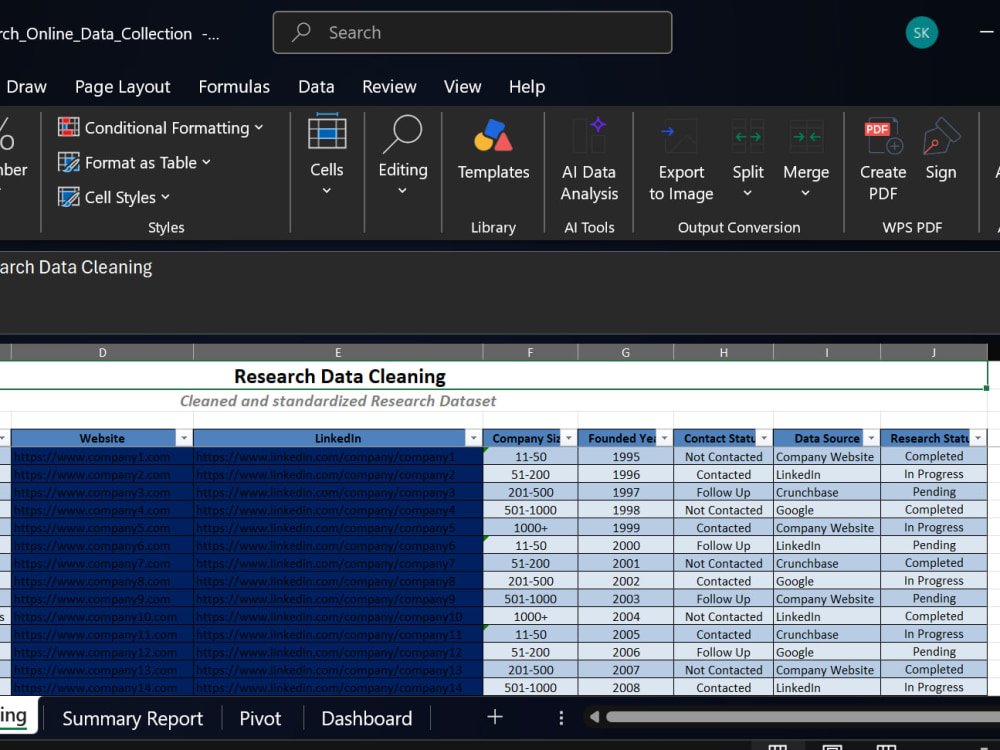Switch to Summary Report sheet
This screenshot has width=1000, height=750.
point(133,719)
